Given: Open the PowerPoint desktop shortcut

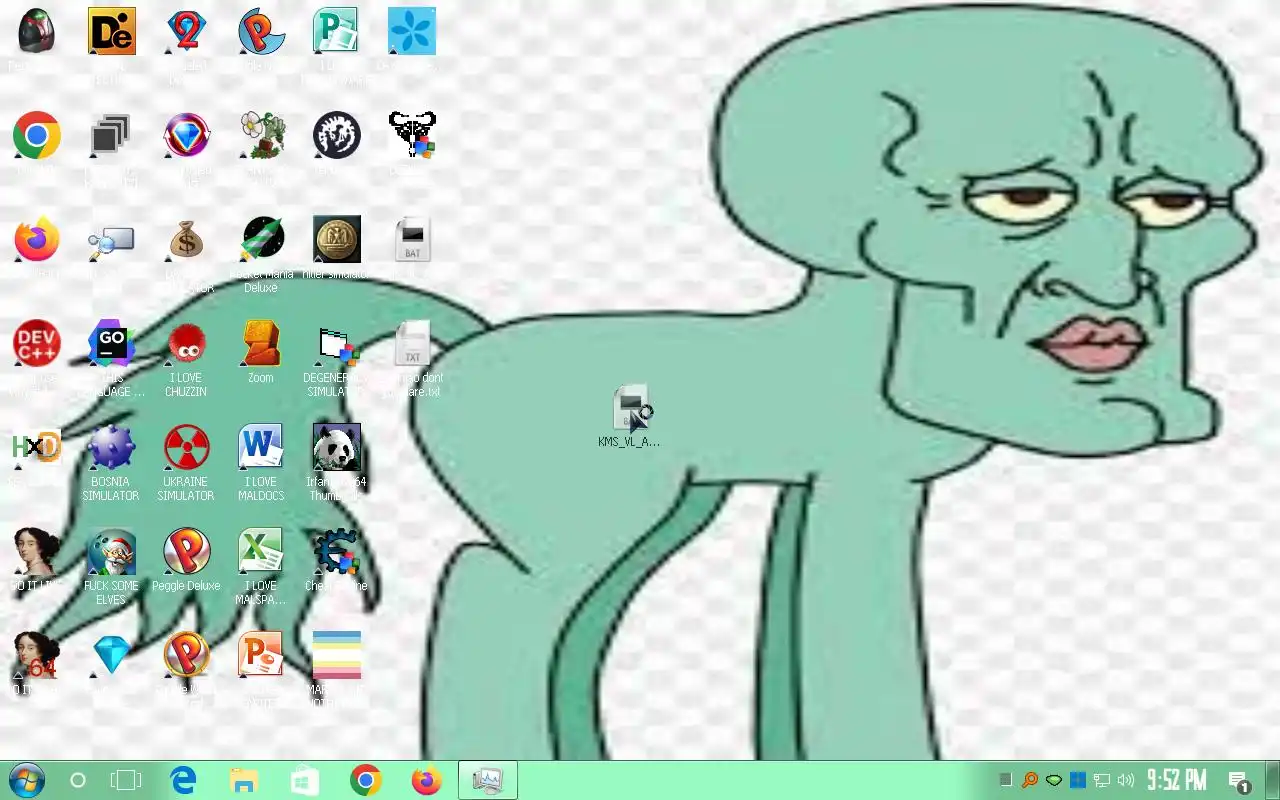Looking at the screenshot, I should pyautogui.click(x=261, y=656).
